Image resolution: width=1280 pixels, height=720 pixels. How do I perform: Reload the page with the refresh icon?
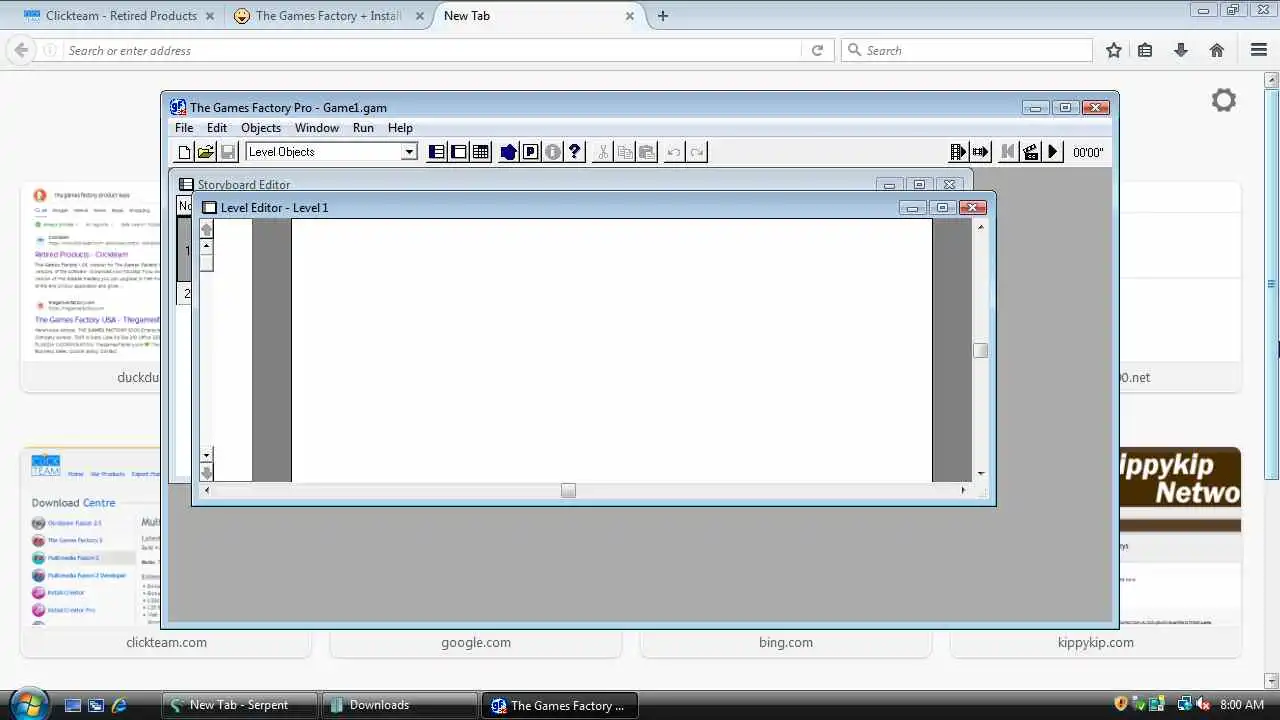tap(817, 50)
